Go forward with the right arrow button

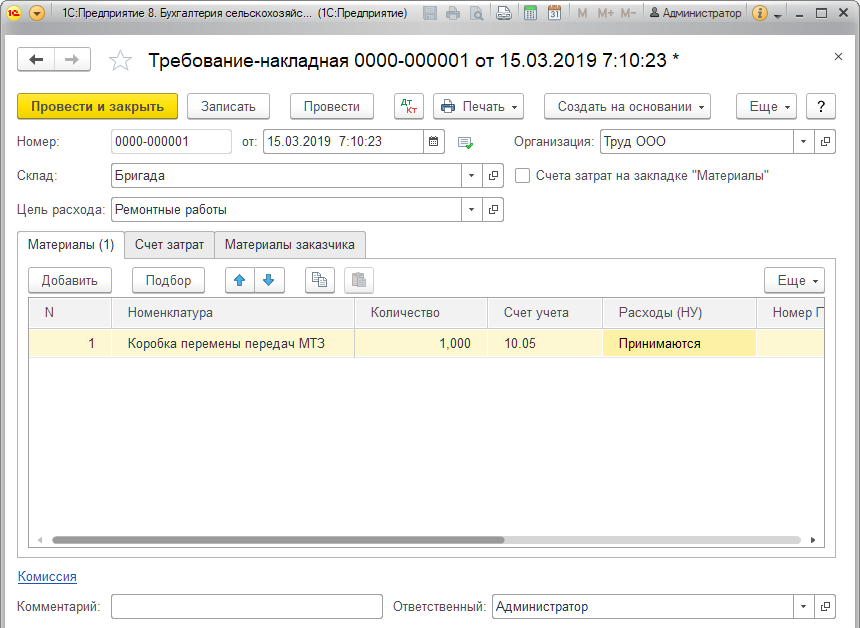pyautogui.click(x=72, y=60)
